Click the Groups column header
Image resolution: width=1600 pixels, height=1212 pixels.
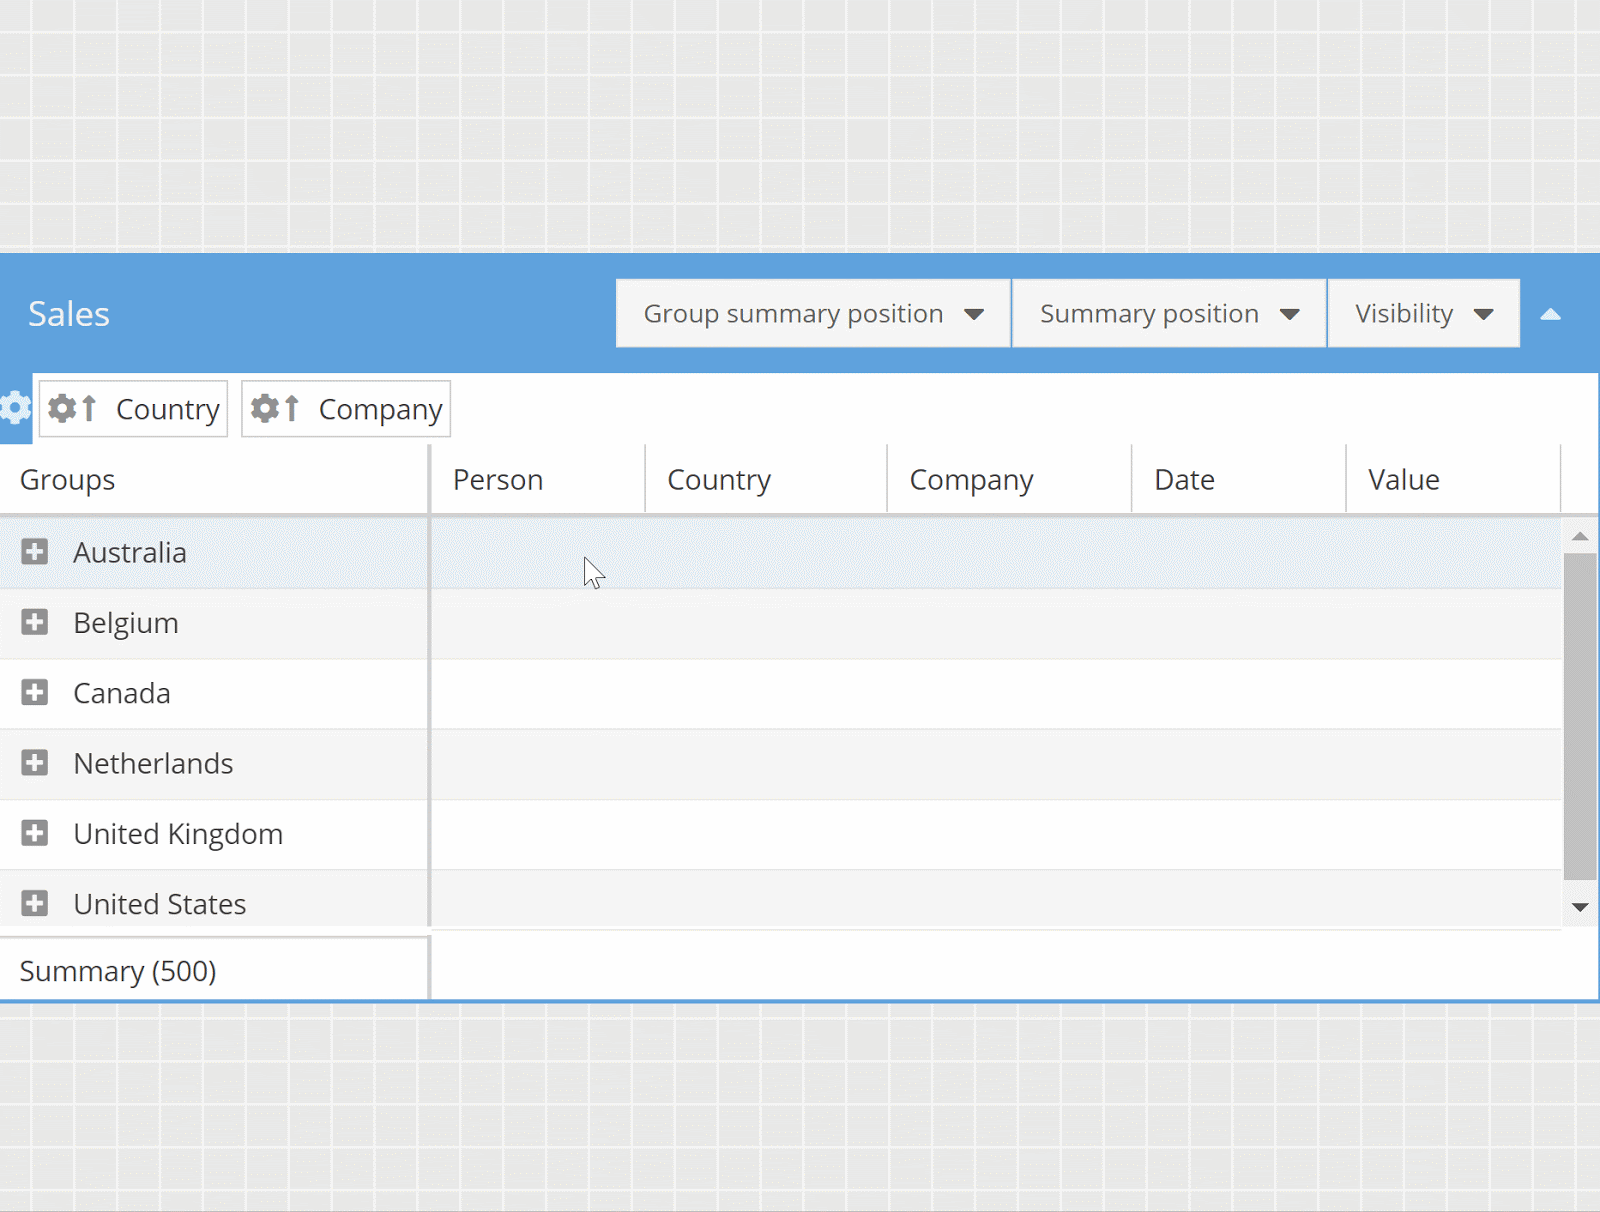coord(214,479)
